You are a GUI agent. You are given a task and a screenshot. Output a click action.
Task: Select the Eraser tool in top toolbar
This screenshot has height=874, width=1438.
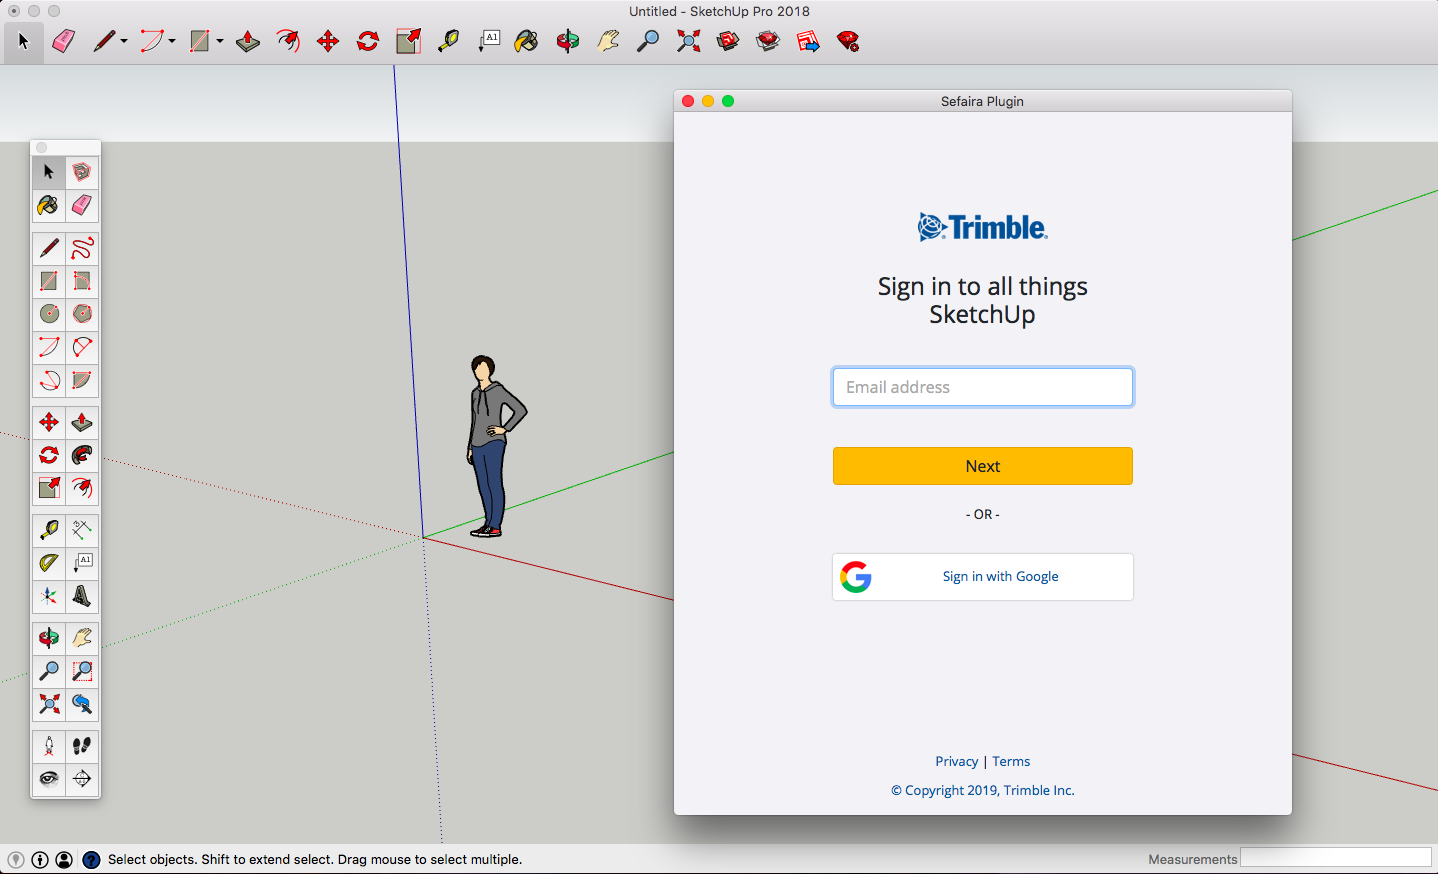coord(64,41)
